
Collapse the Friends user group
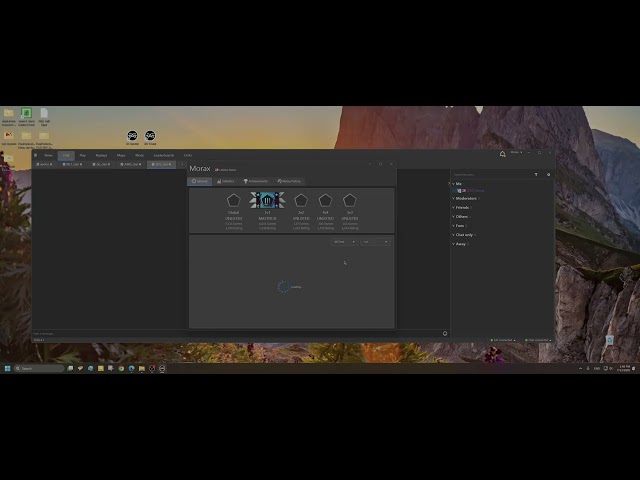point(453,207)
